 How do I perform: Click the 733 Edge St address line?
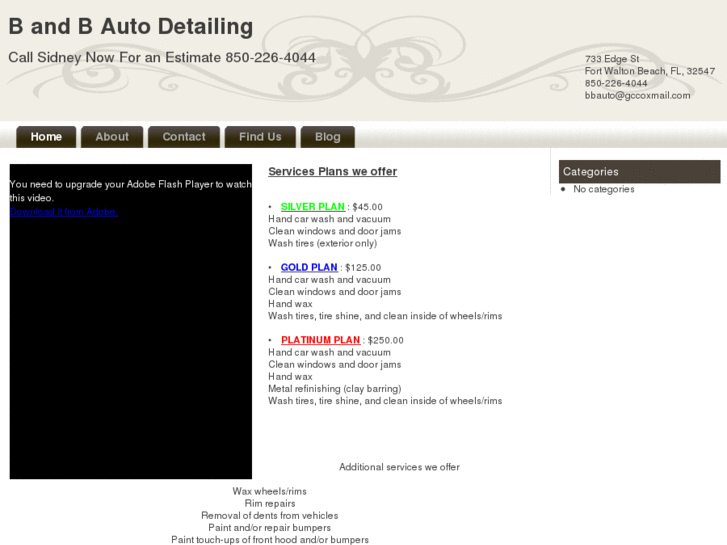coord(612,59)
